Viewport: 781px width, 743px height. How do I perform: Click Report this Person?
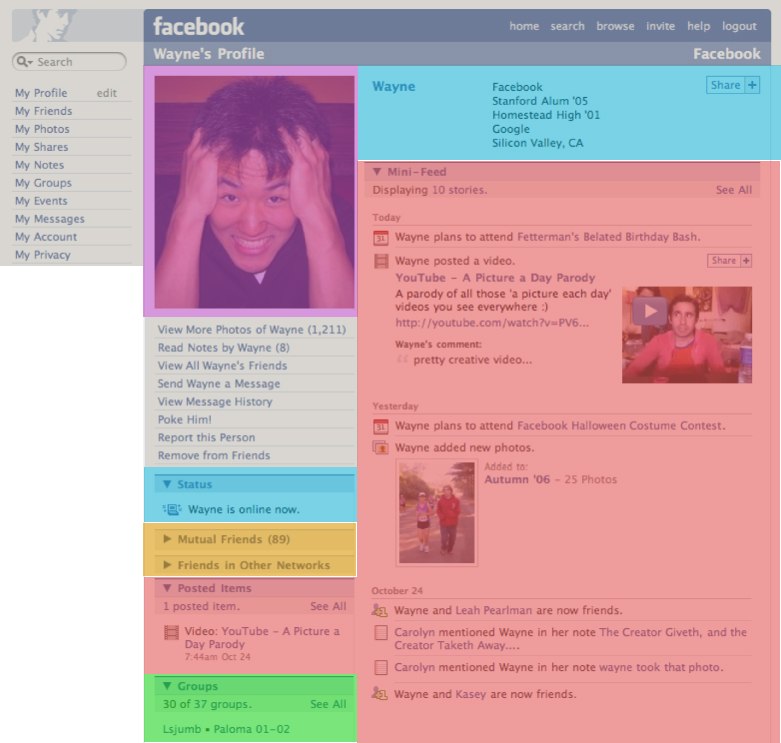pos(206,437)
